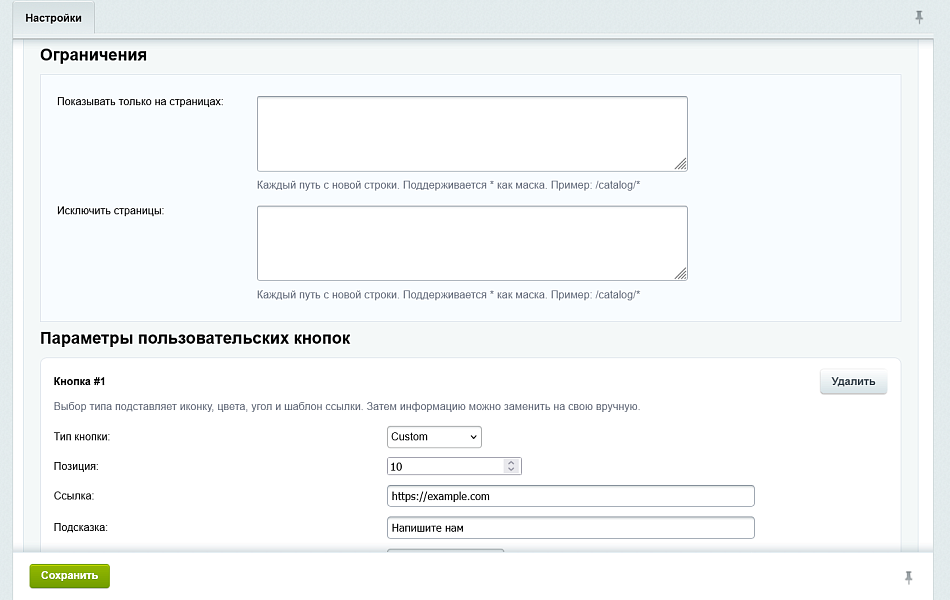The height and width of the screenshot is (600, 950).
Task: Grab resize handle of 'Показывать только на страницах' textarea
Action: [680, 164]
